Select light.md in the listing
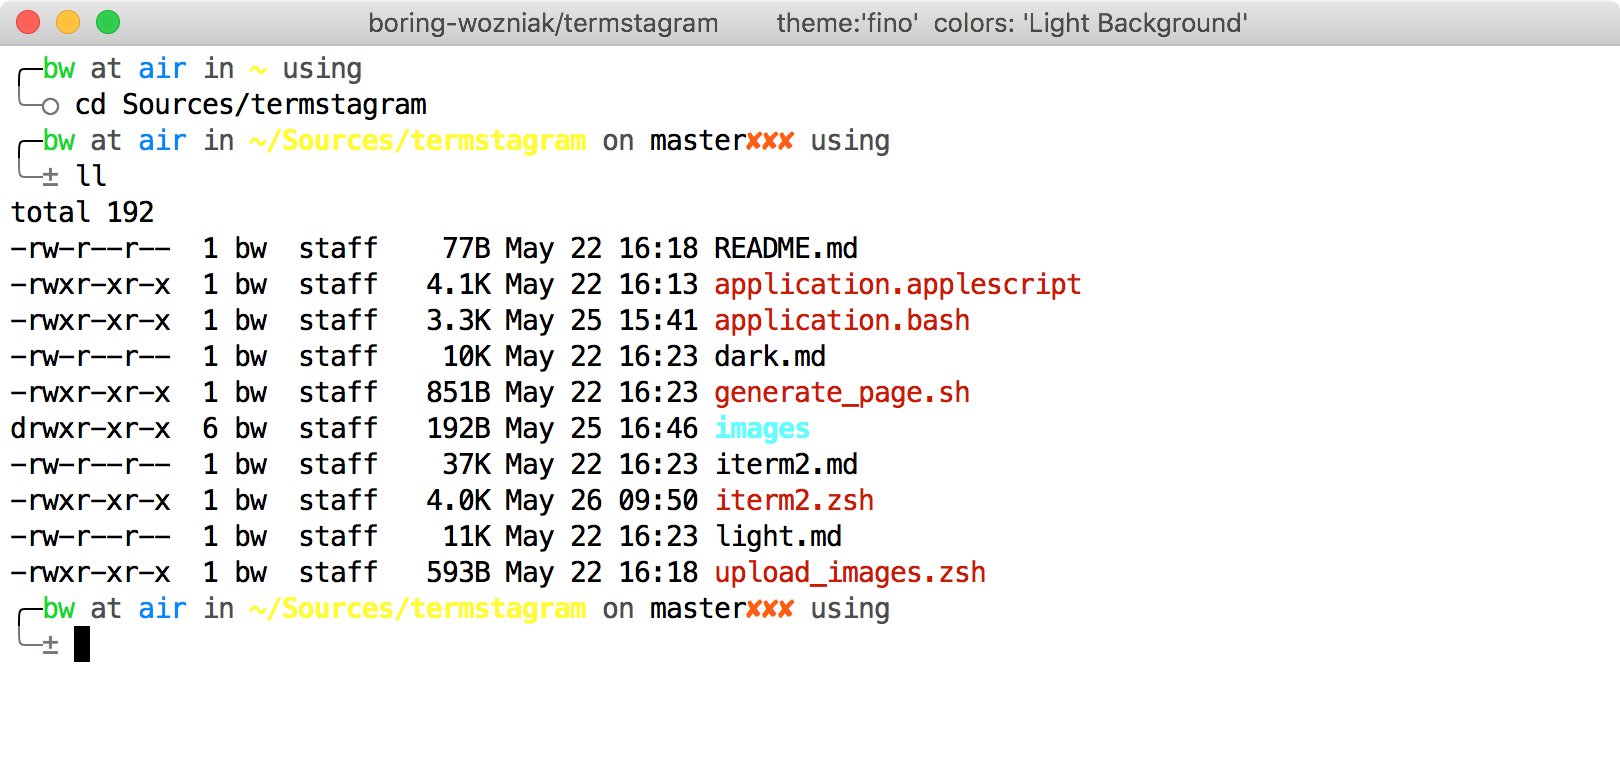The image size is (1620, 774). tap(778, 536)
